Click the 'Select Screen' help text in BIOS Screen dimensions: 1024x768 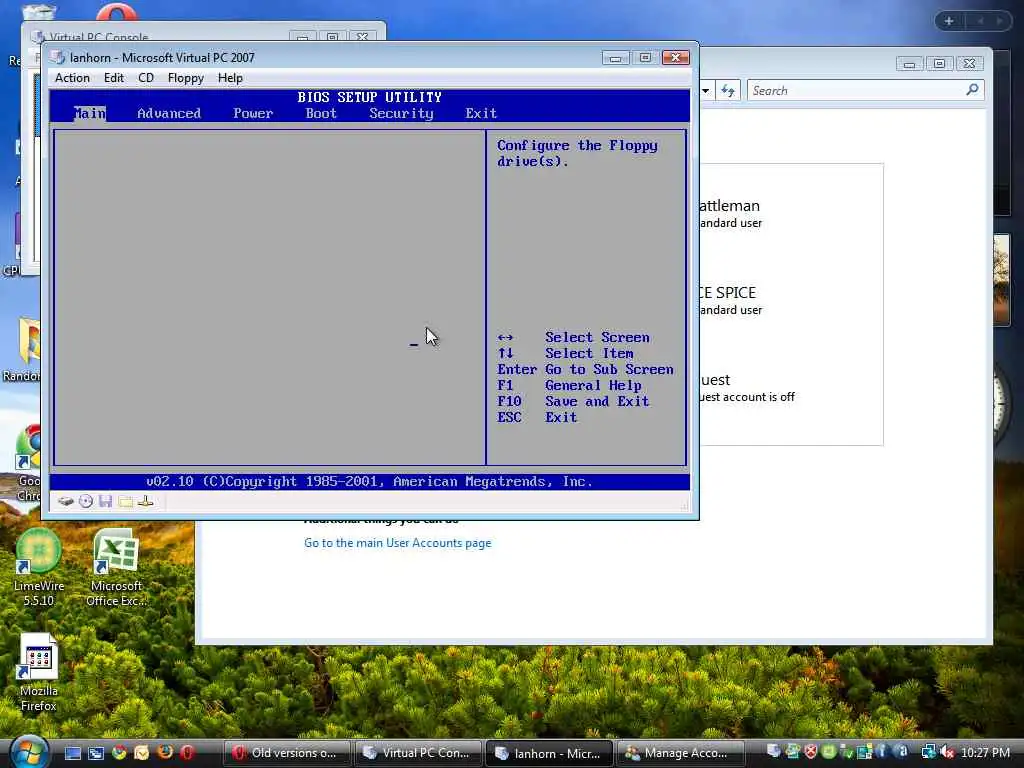pos(598,337)
